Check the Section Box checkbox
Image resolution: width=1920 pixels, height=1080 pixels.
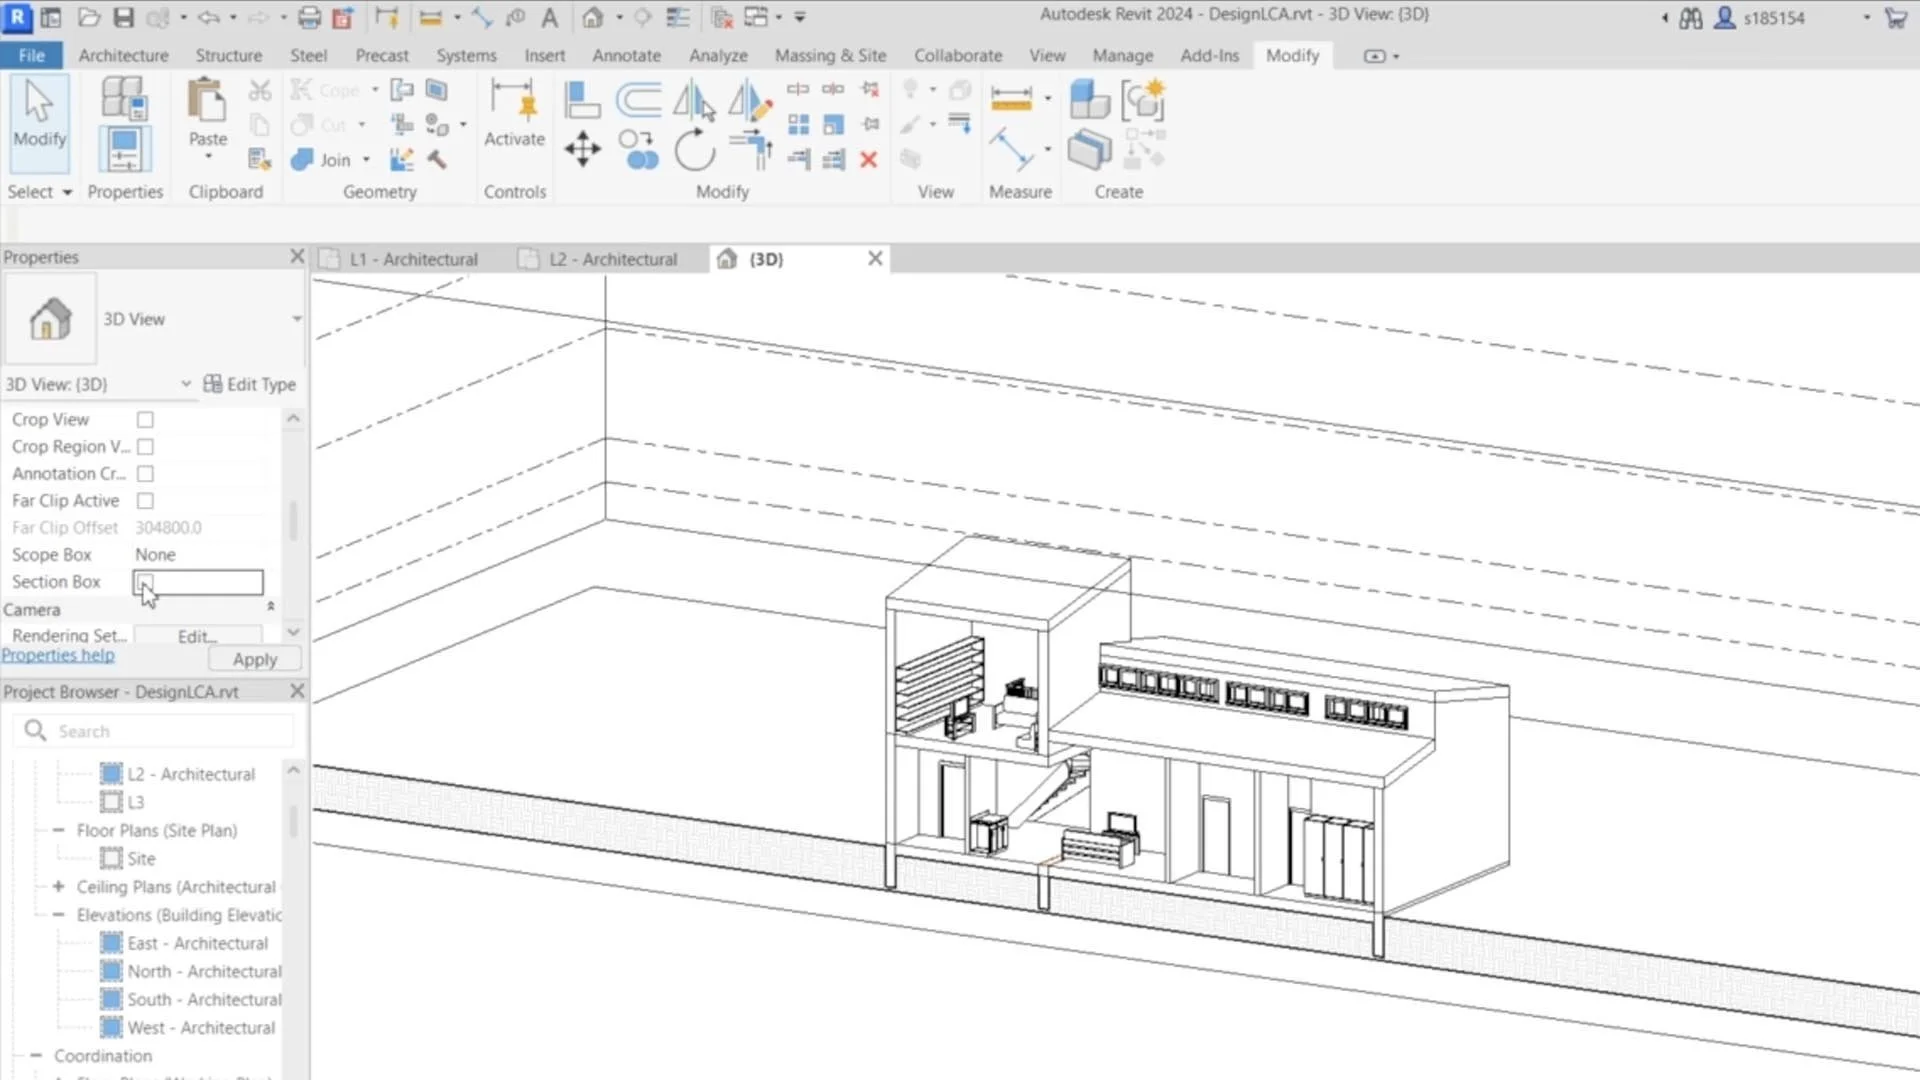(x=145, y=581)
